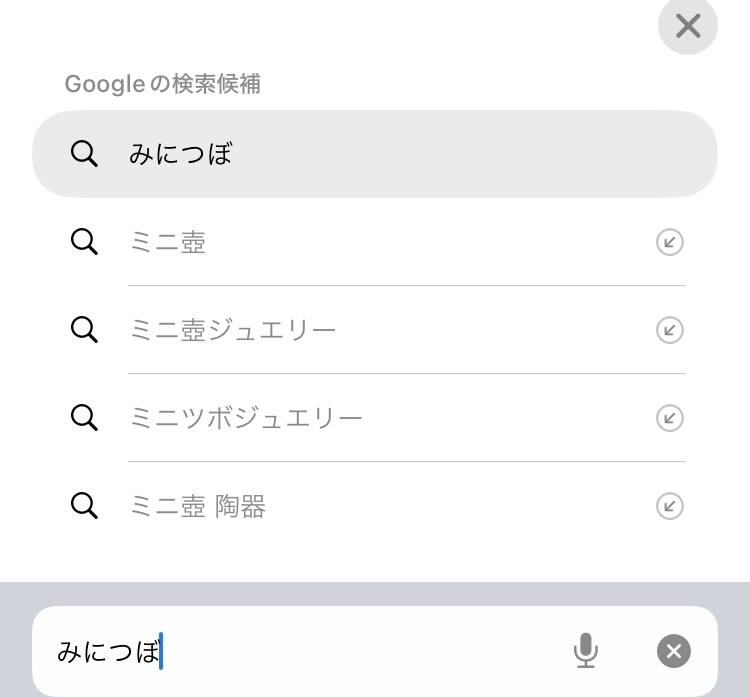
Task: Click search icon beside ミニツボジュエリー
Action: click(x=85, y=418)
